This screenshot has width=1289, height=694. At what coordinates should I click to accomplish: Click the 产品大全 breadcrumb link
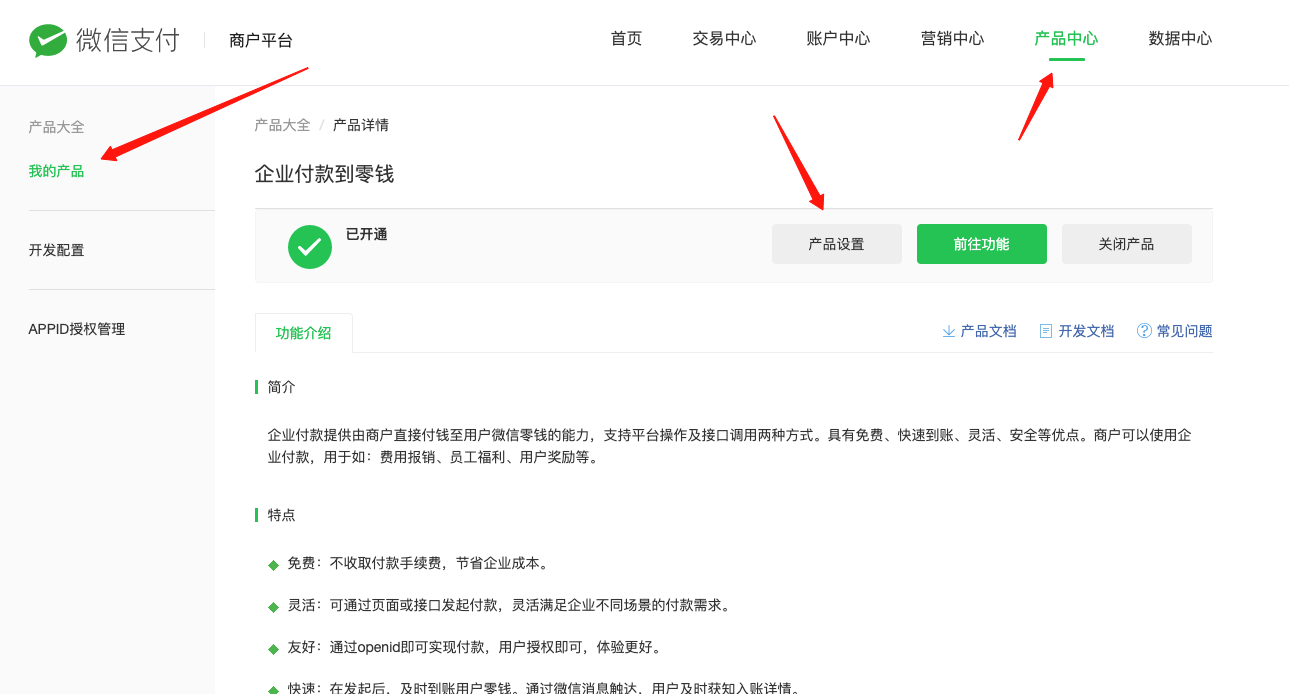point(282,125)
